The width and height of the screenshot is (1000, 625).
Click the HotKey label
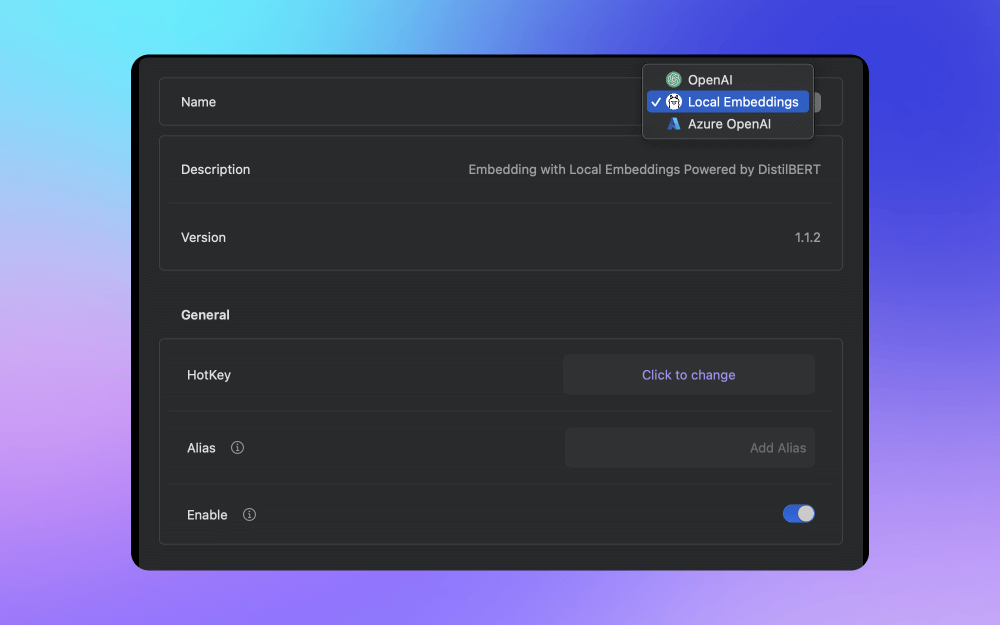click(x=209, y=375)
